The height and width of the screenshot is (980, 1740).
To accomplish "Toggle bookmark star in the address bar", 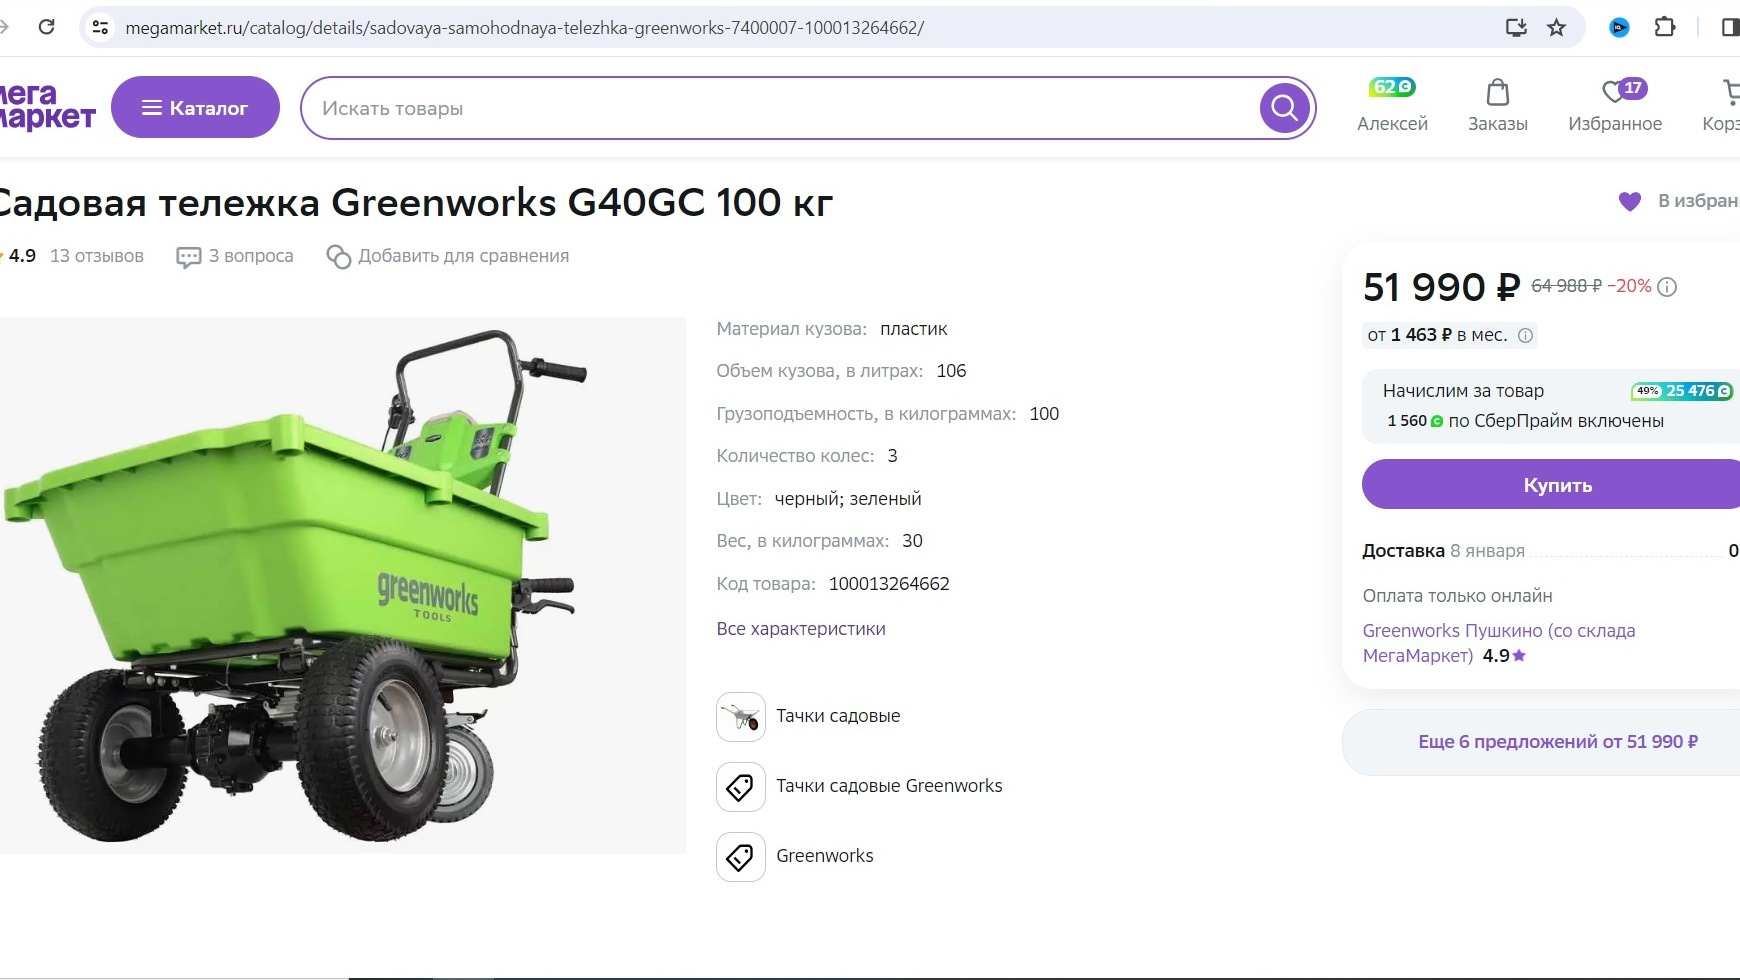I will 1558,27.
